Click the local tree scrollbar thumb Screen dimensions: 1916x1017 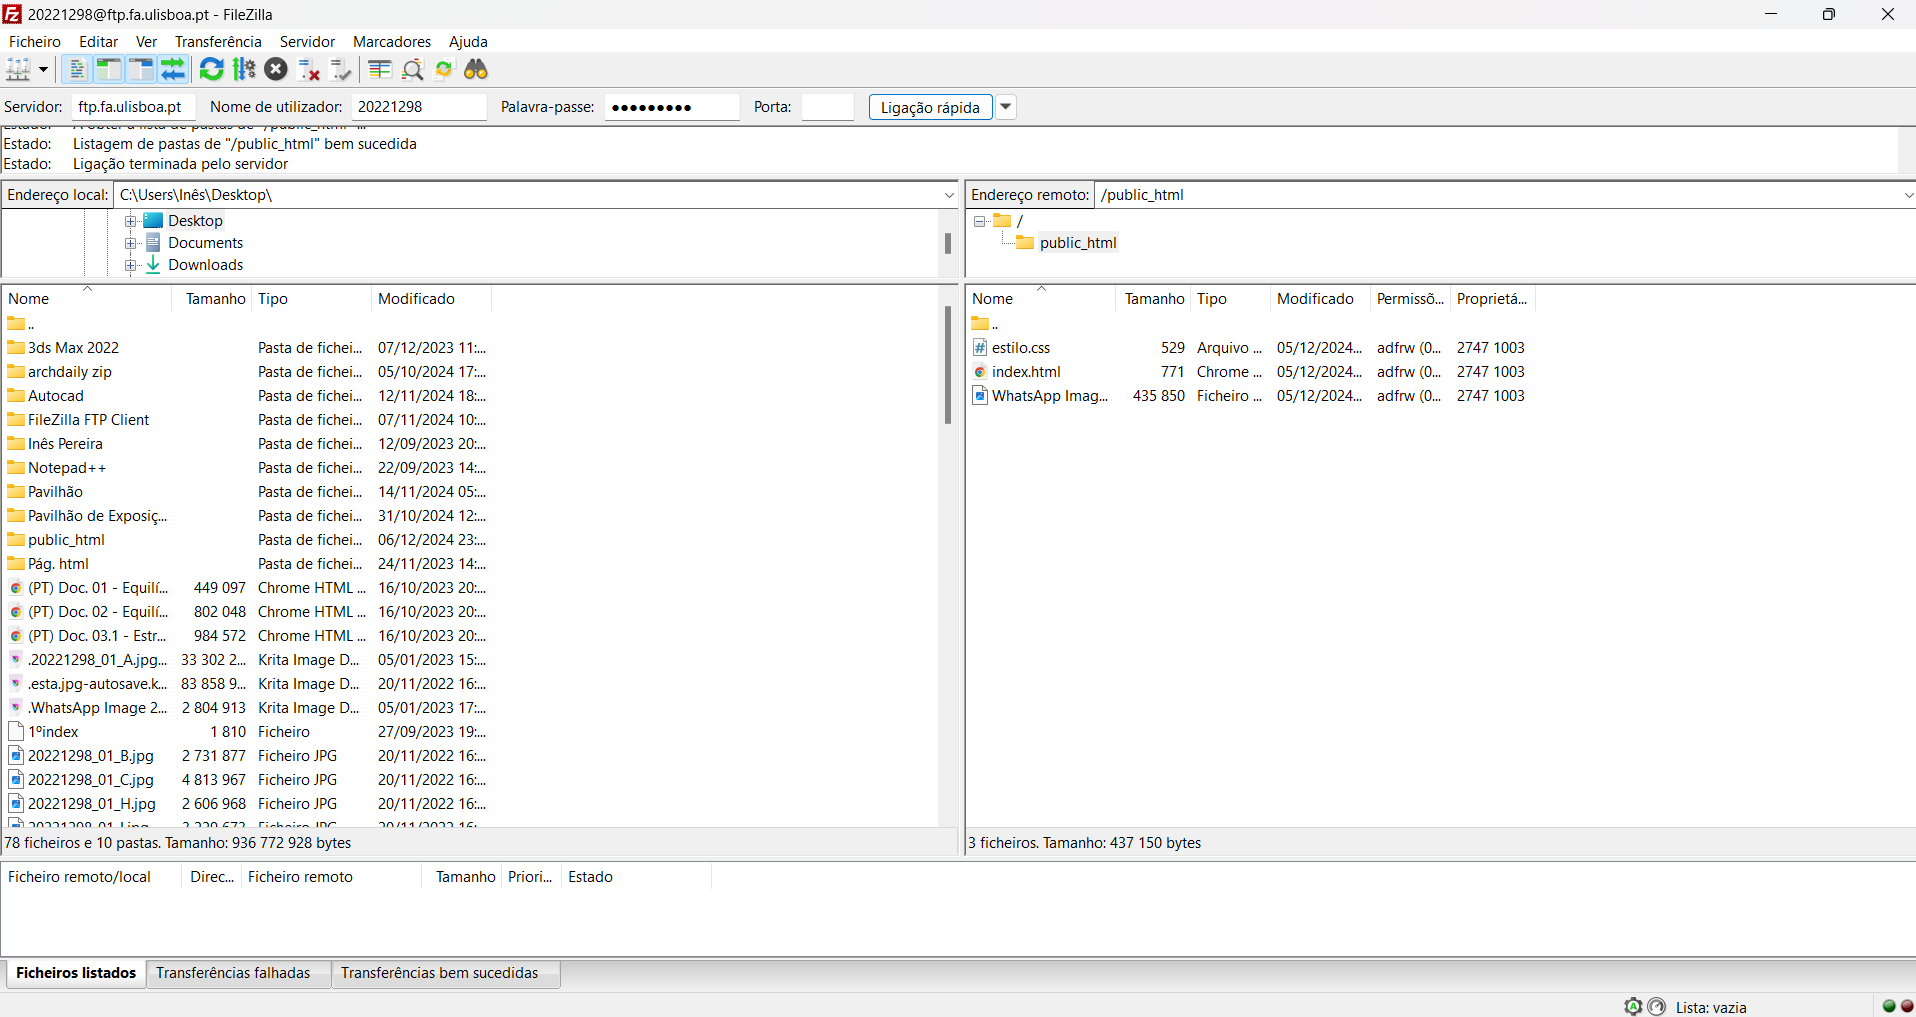(948, 243)
